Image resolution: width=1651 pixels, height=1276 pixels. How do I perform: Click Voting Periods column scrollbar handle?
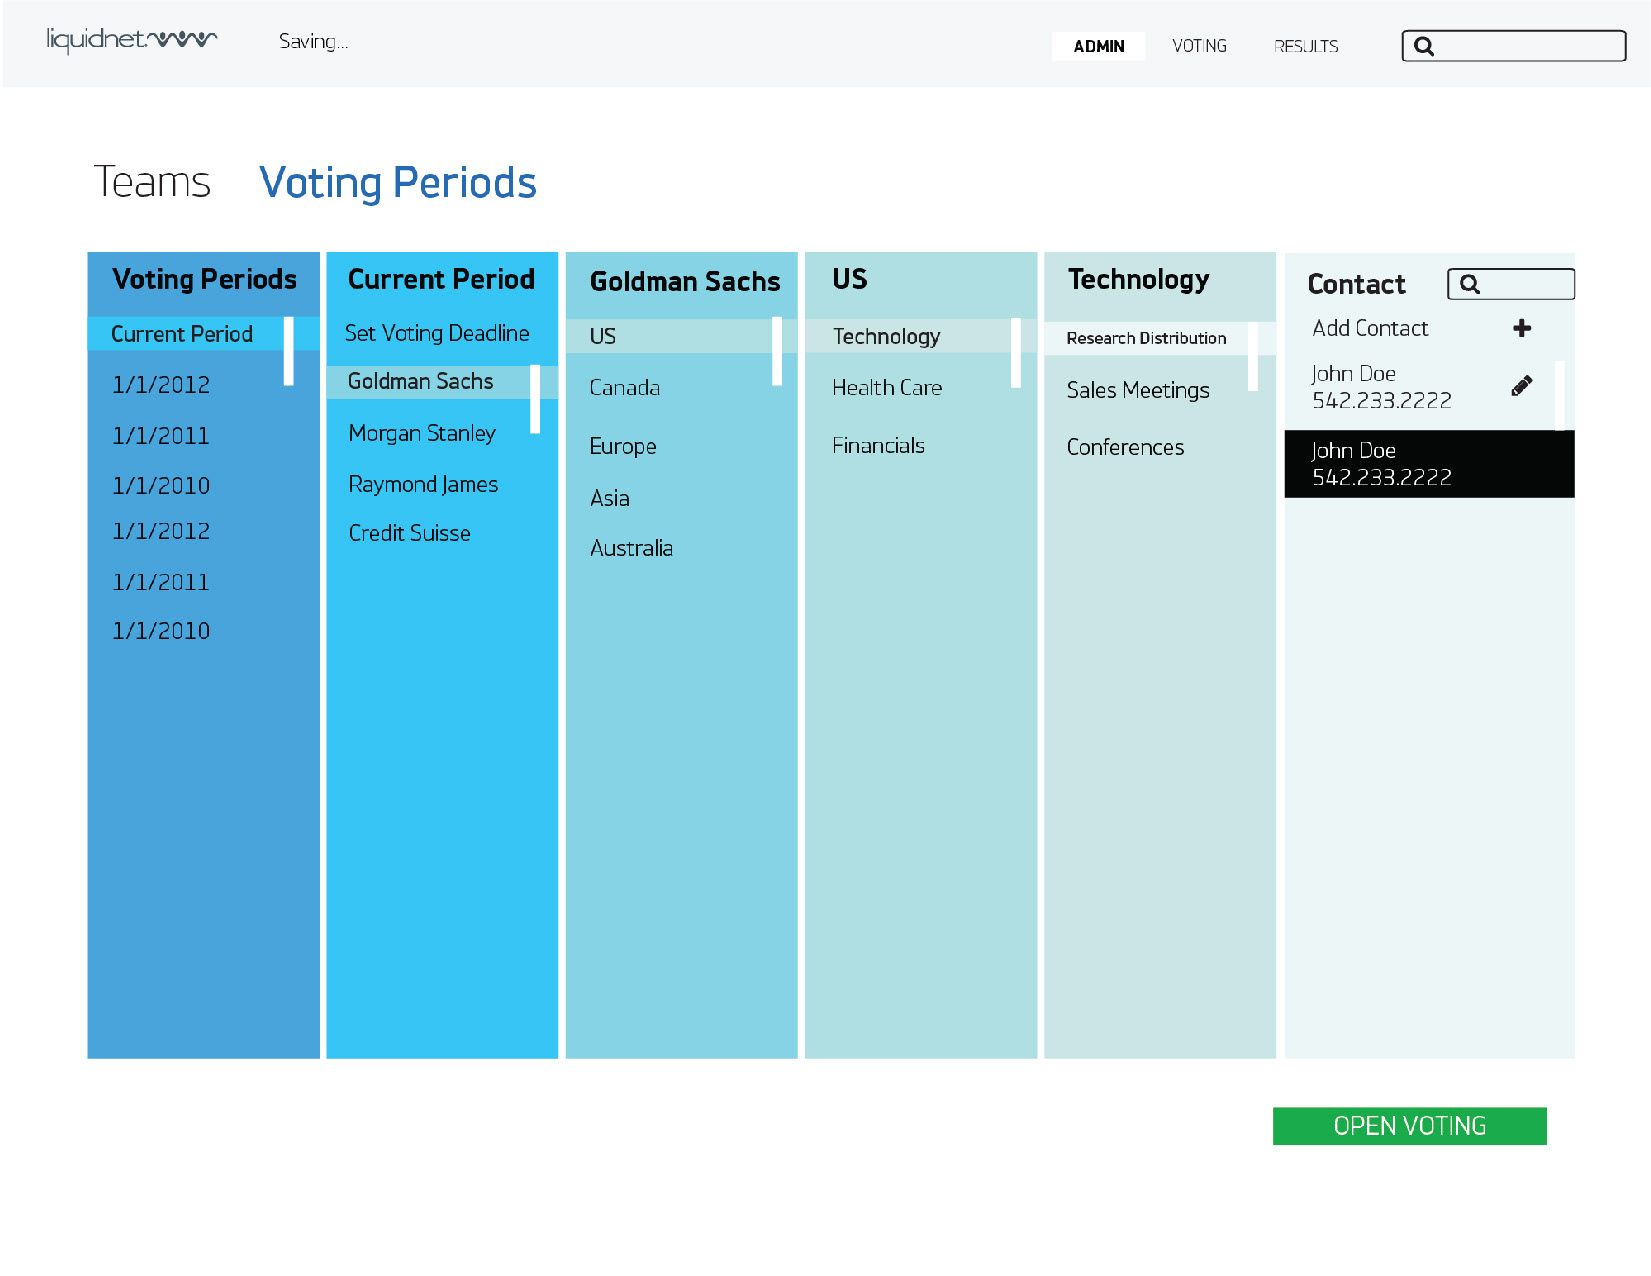tap(289, 351)
